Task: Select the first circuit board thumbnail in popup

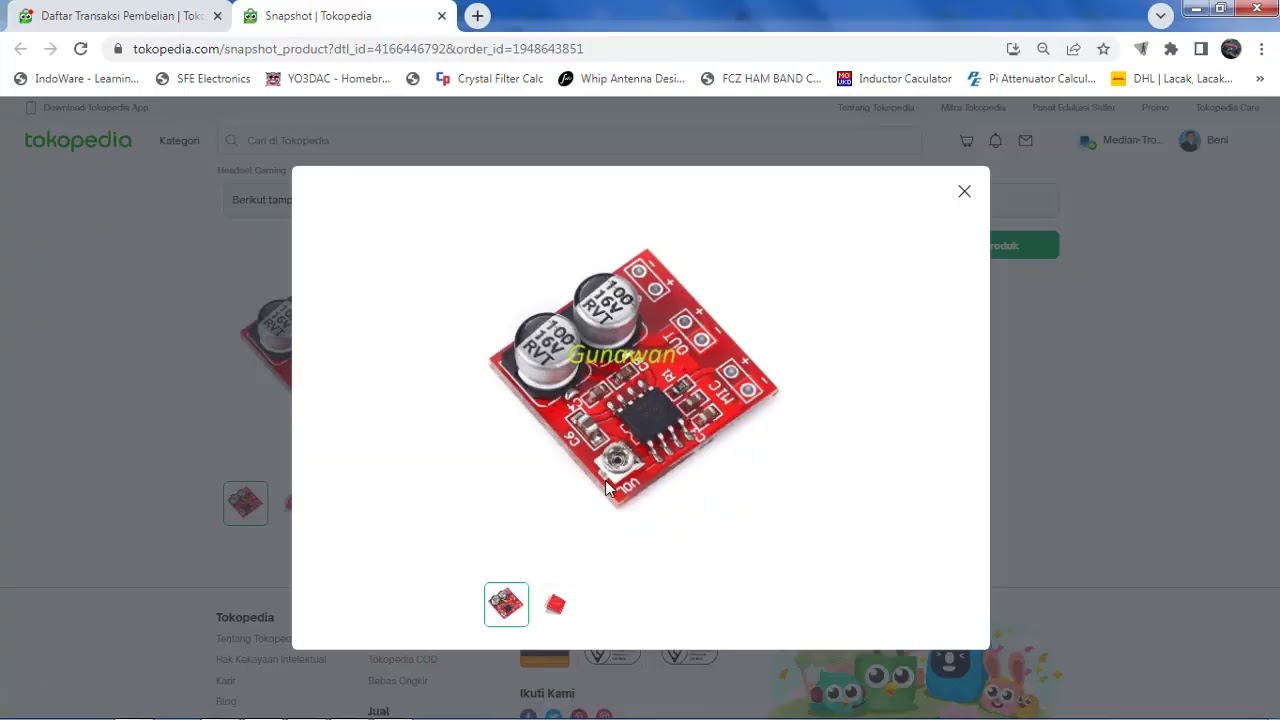Action: (x=506, y=604)
